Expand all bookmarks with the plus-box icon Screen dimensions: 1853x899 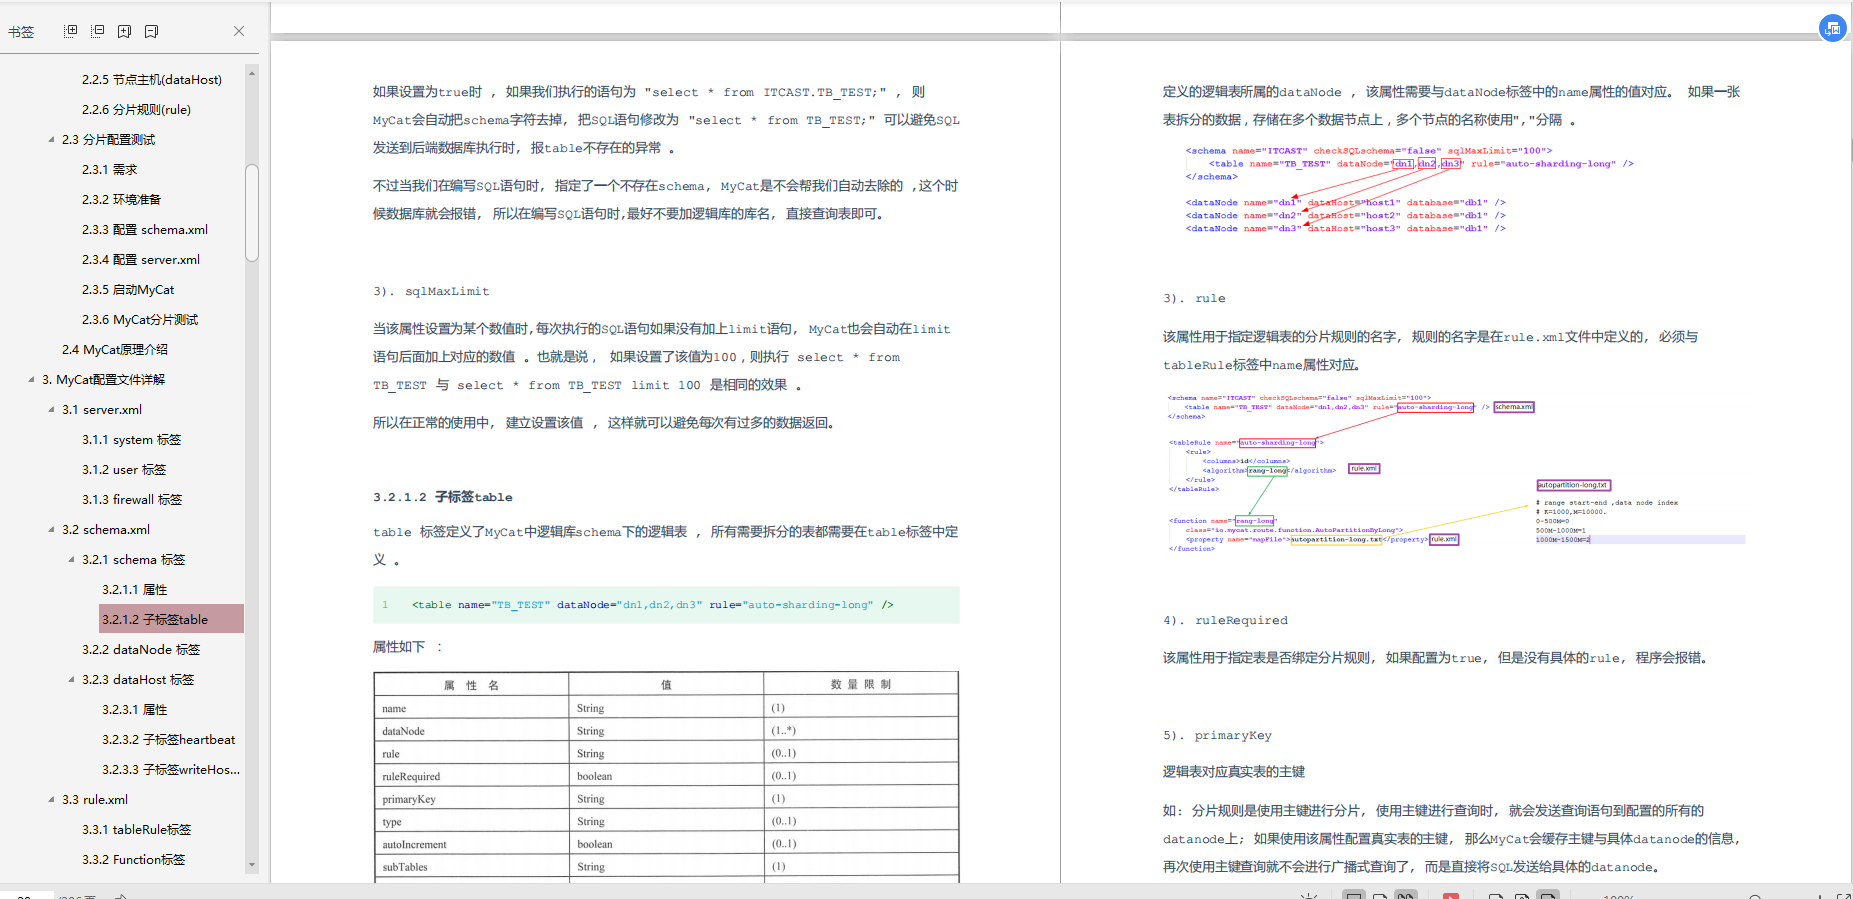coord(70,31)
